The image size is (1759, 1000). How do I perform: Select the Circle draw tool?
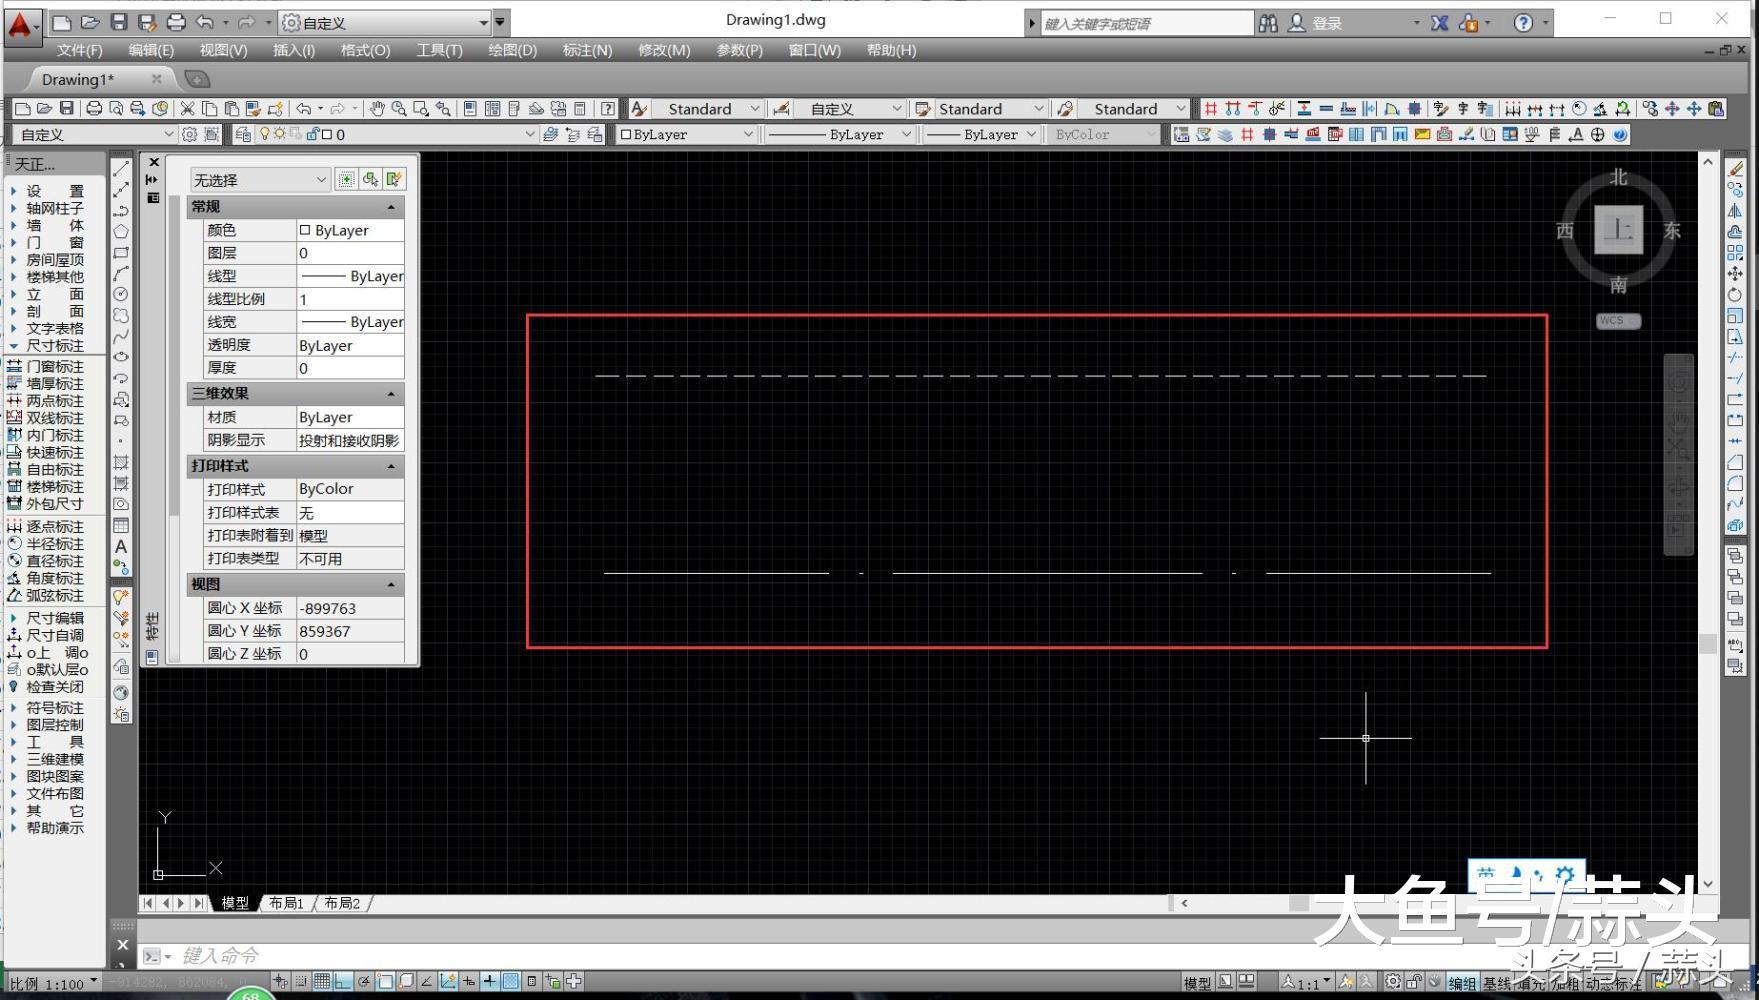(x=121, y=294)
